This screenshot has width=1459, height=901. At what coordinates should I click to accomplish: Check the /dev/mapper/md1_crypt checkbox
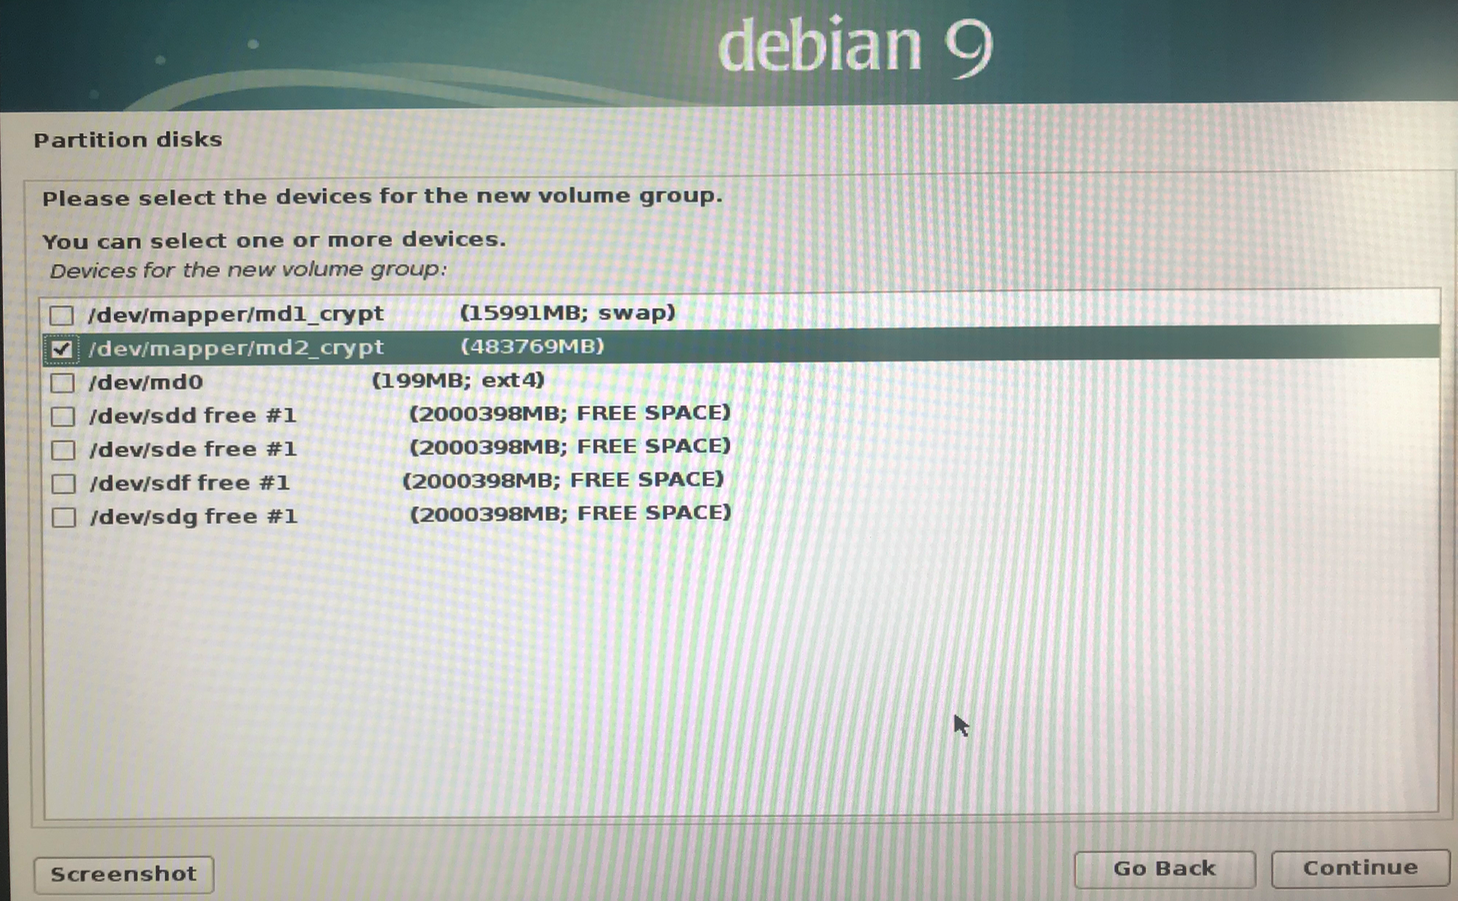62,316
